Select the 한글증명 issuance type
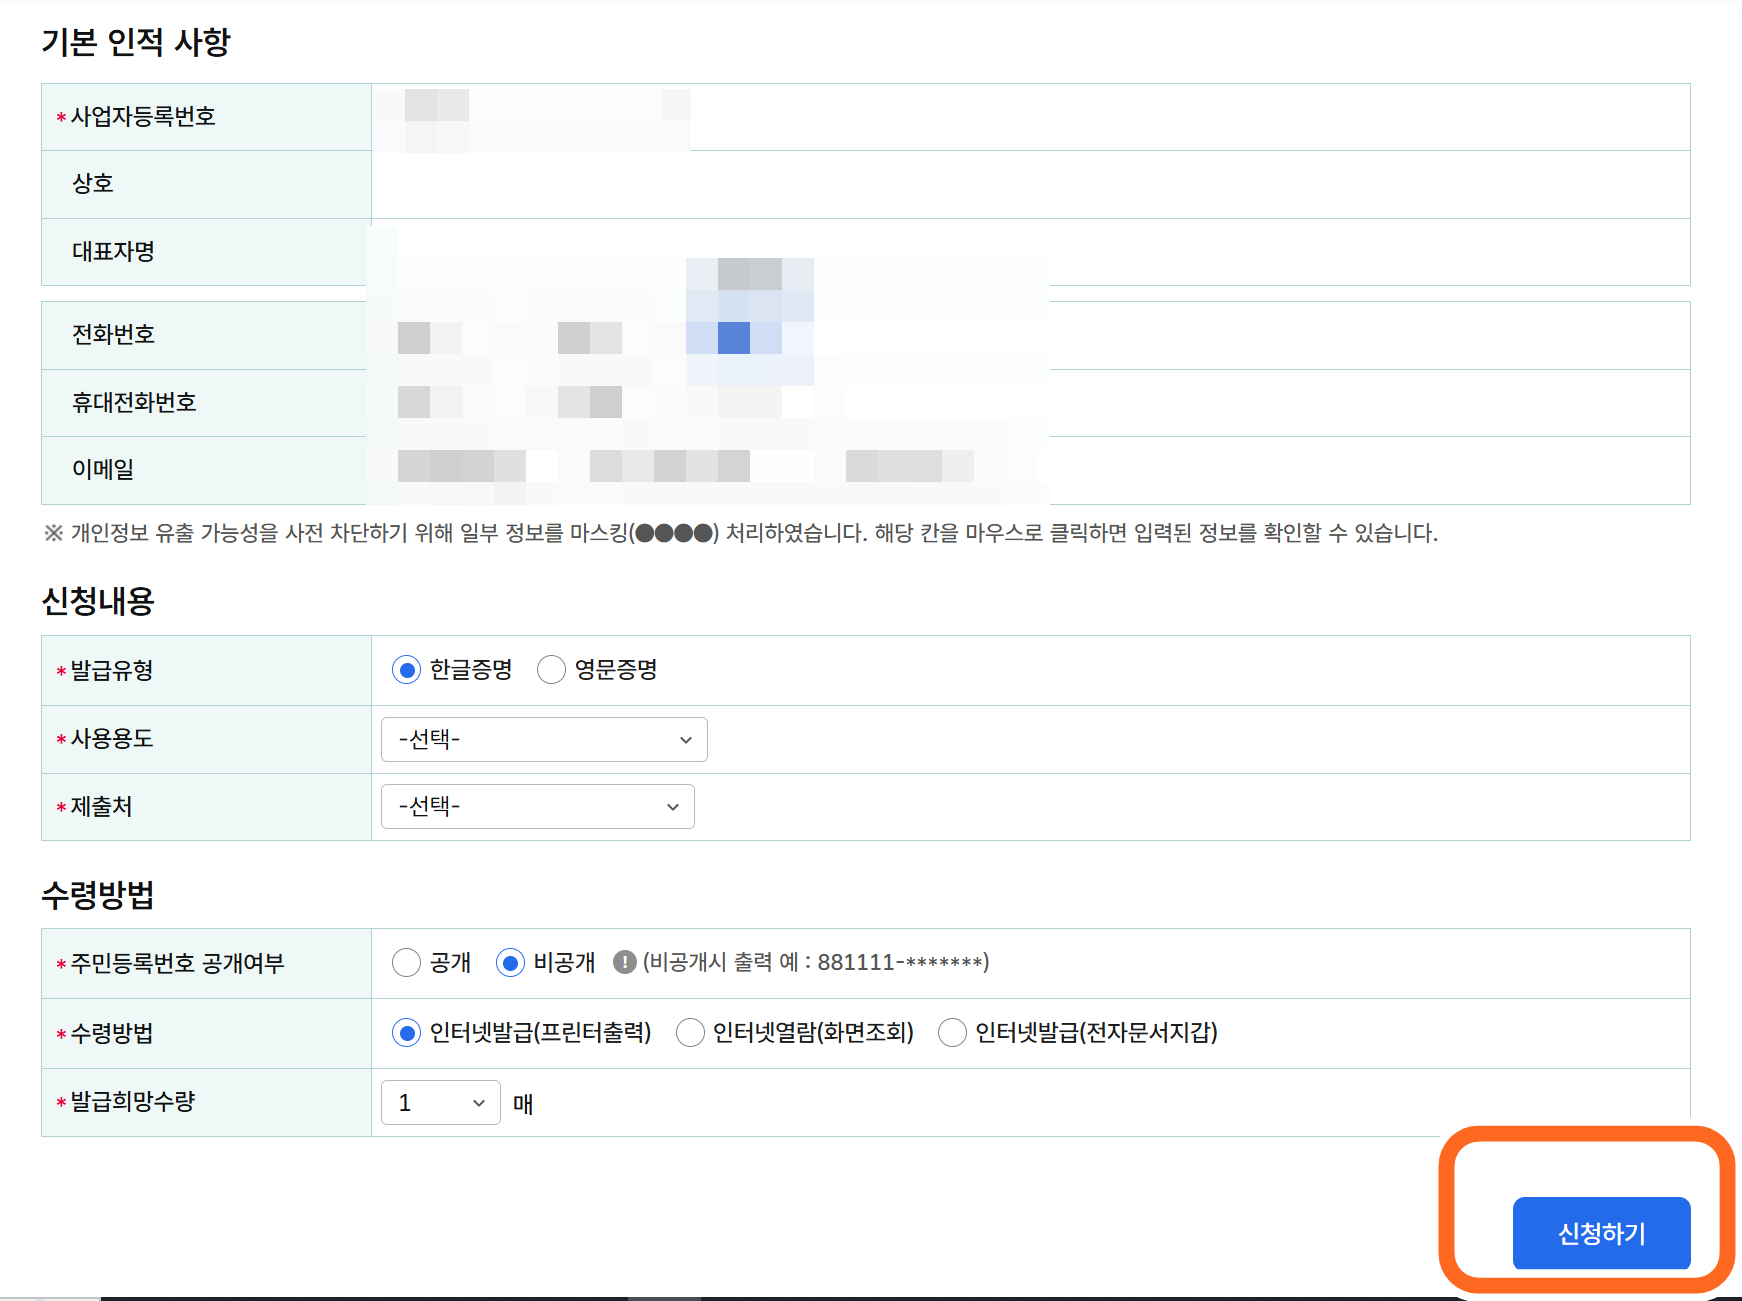The width and height of the screenshot is (1742, 1301). pyautogui.click(x=406, y=670)
